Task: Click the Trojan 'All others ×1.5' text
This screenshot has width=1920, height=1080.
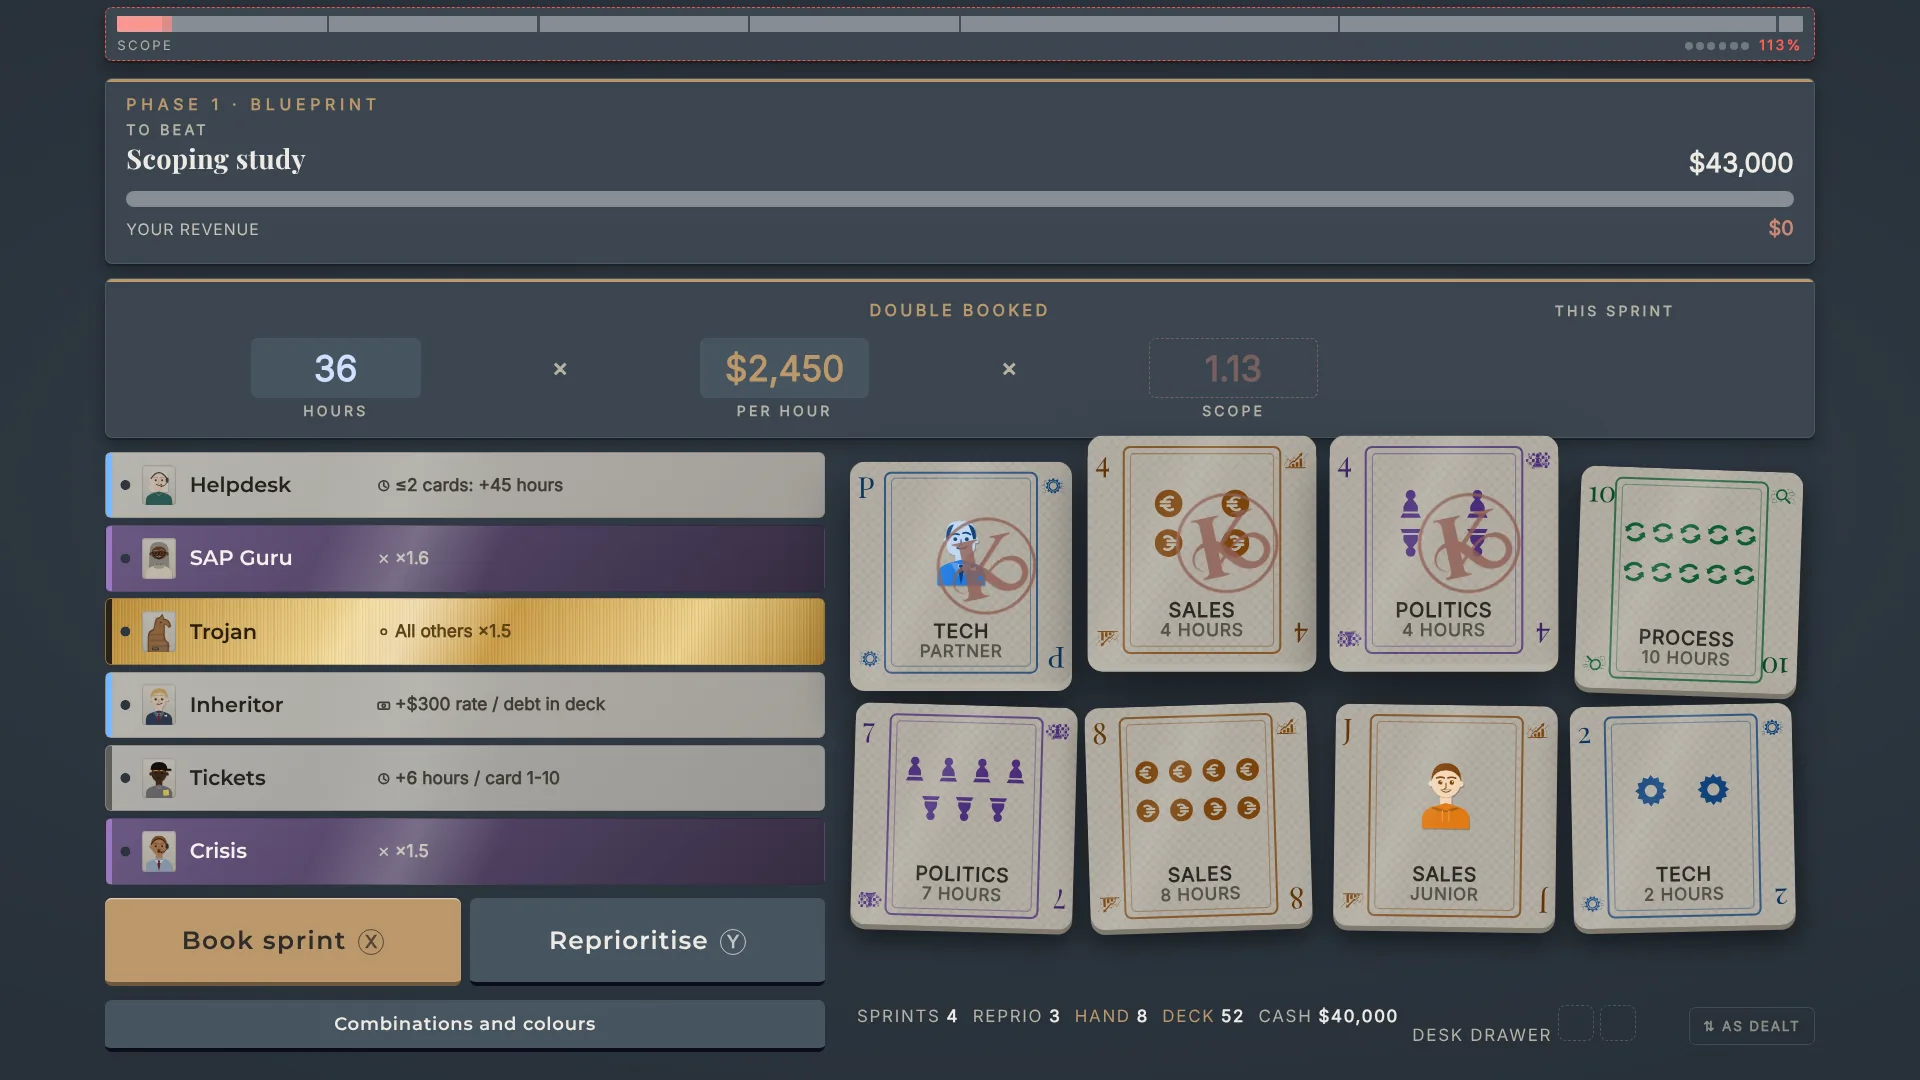Action: (x=453, y=632)
